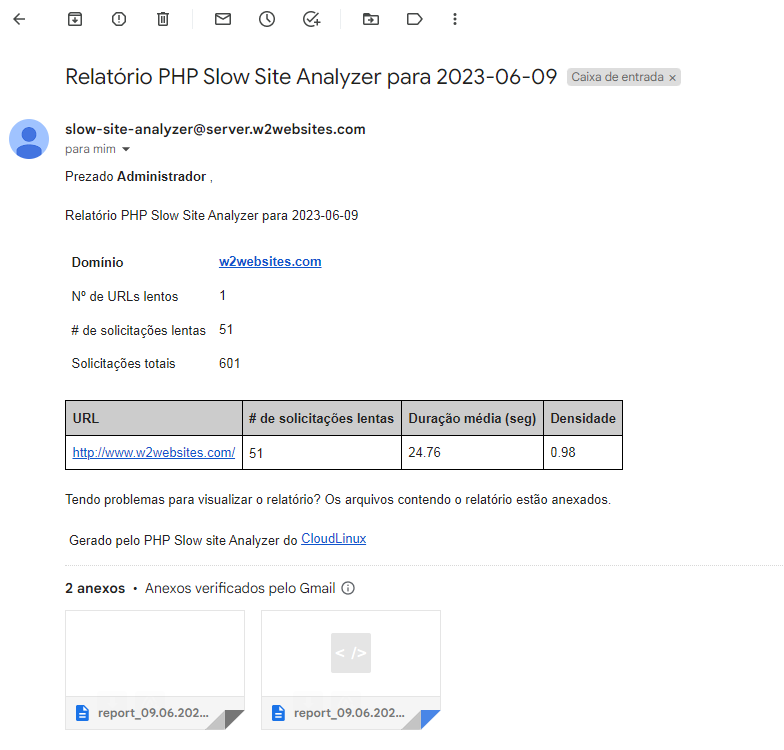This screenshot has height=750, width=784.
Task: Click the email subject title
Action: 311,77
